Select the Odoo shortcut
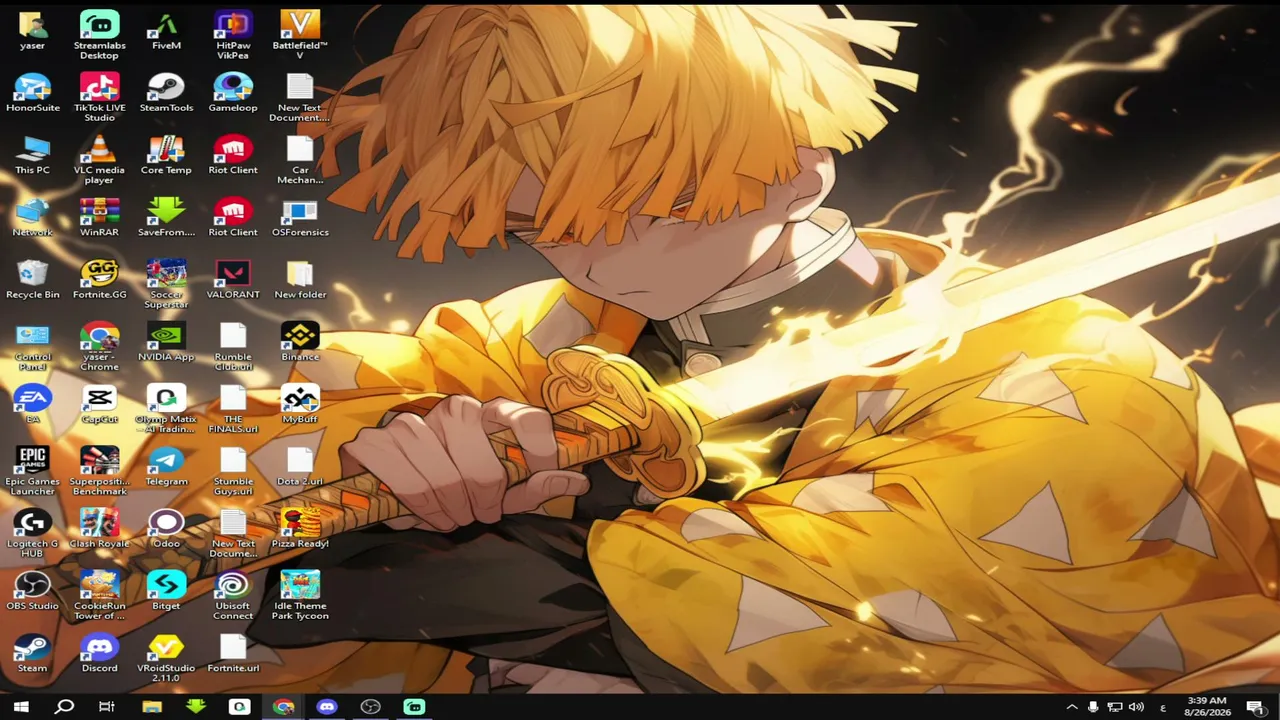Screen dimensions: 1280x720 tap(166, 527)
